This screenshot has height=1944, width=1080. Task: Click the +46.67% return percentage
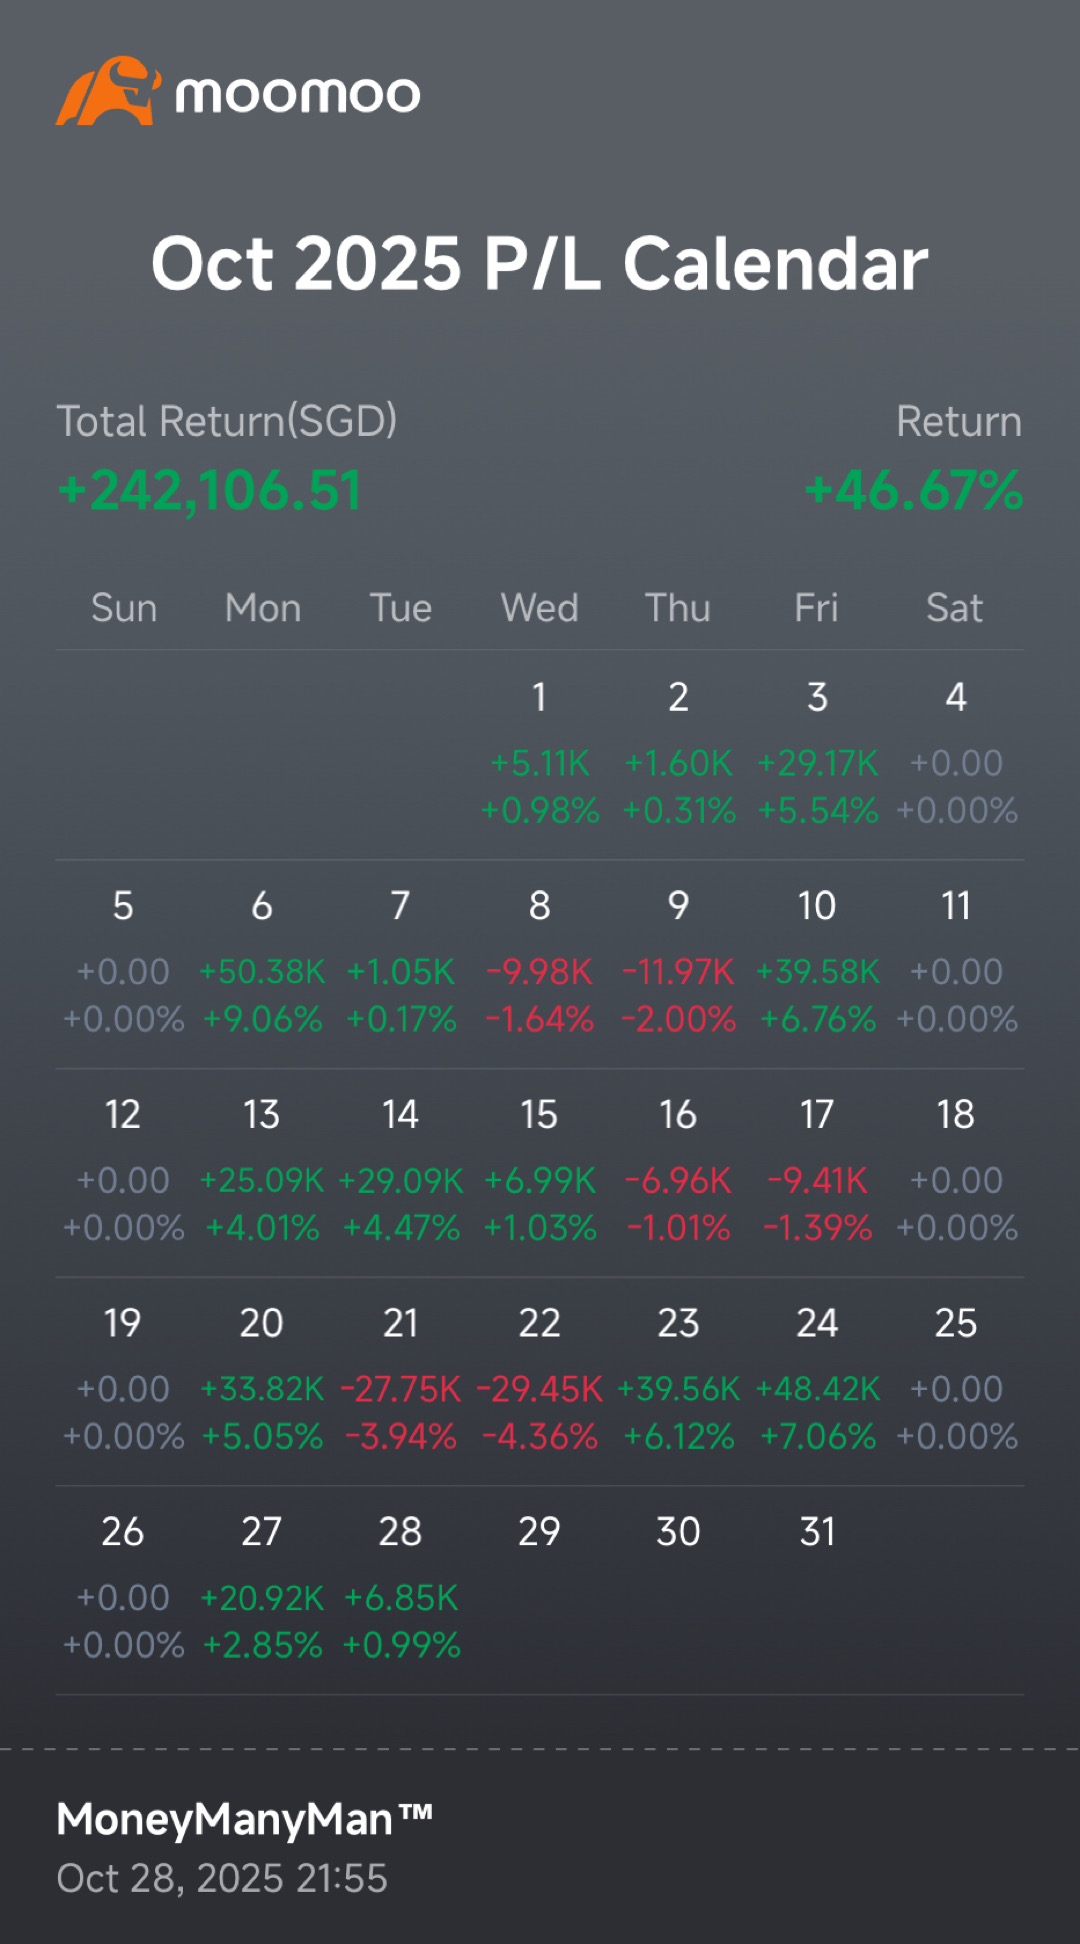[x=913, y=491]
